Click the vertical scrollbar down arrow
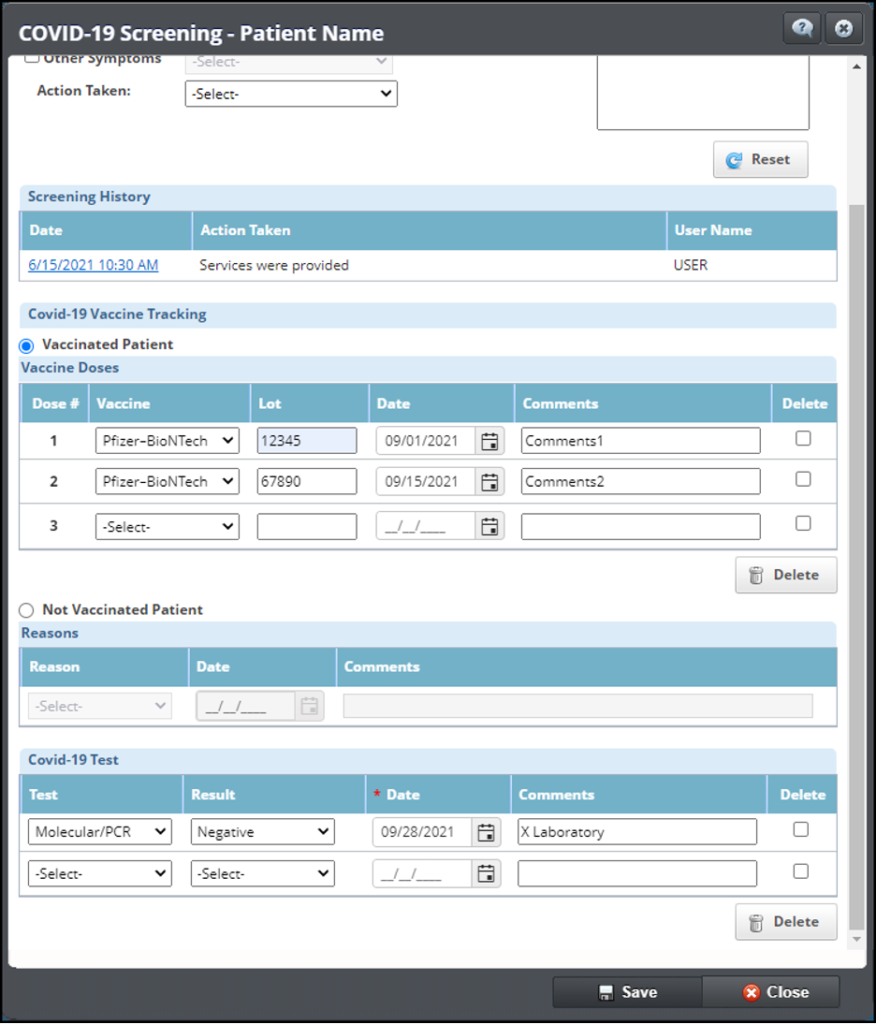 click(x=855, y=940)
